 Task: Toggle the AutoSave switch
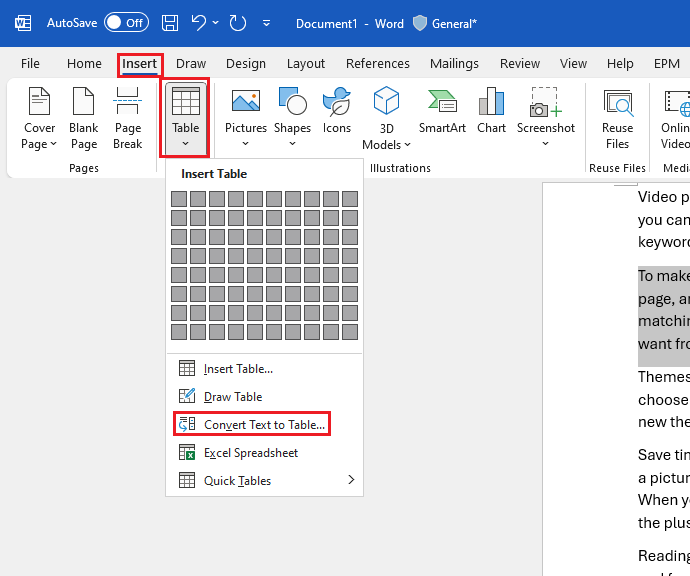[126, 22]
